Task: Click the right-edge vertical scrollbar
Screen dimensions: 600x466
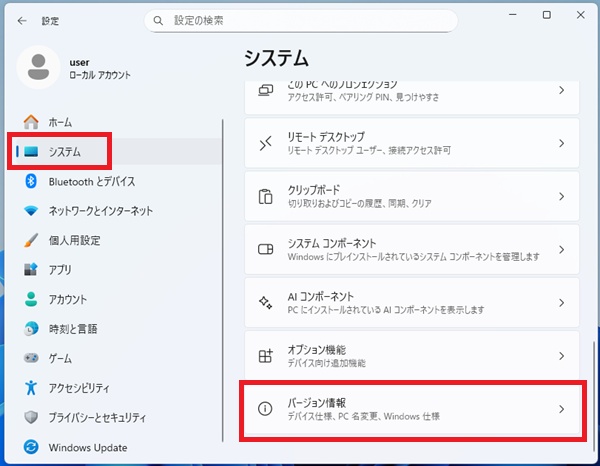Action: 593,396
